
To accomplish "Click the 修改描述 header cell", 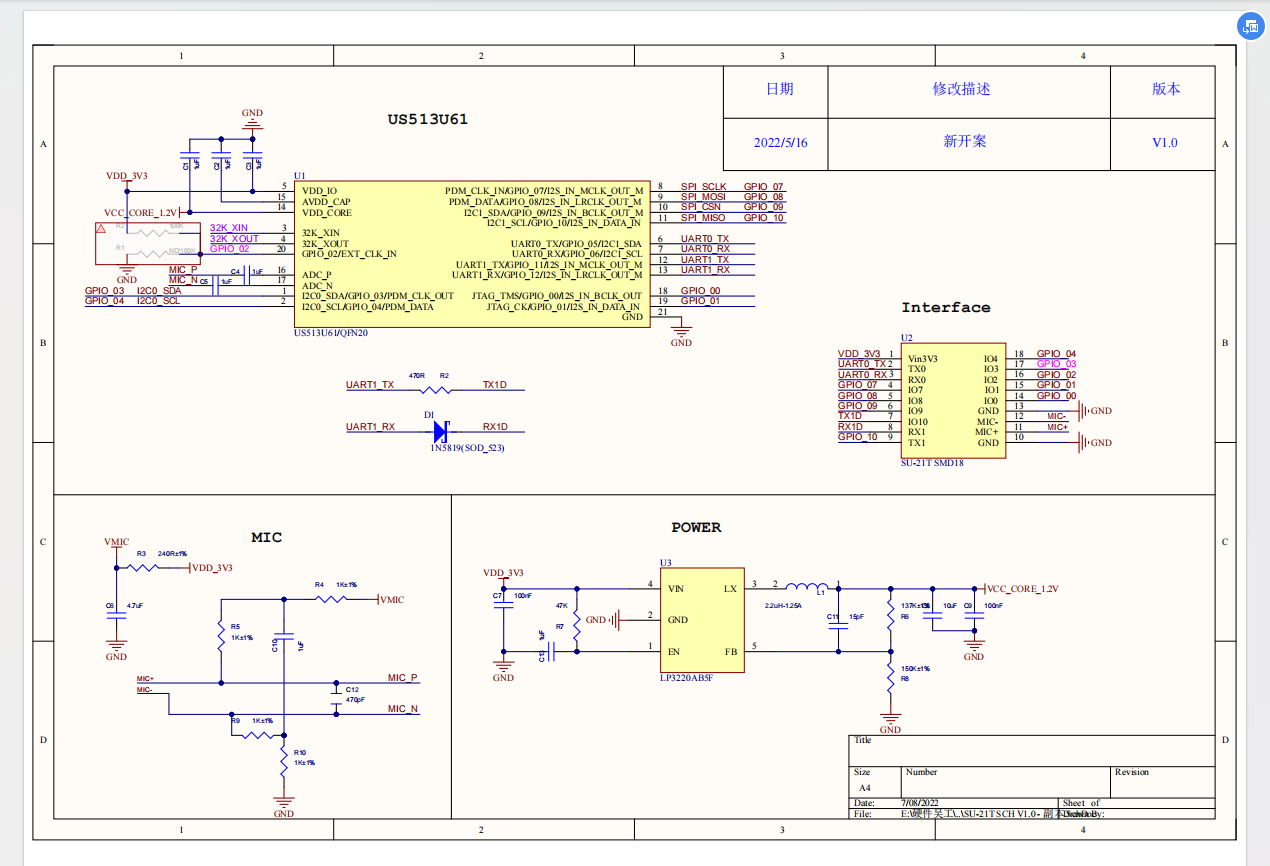I will (x=961, y=89).
